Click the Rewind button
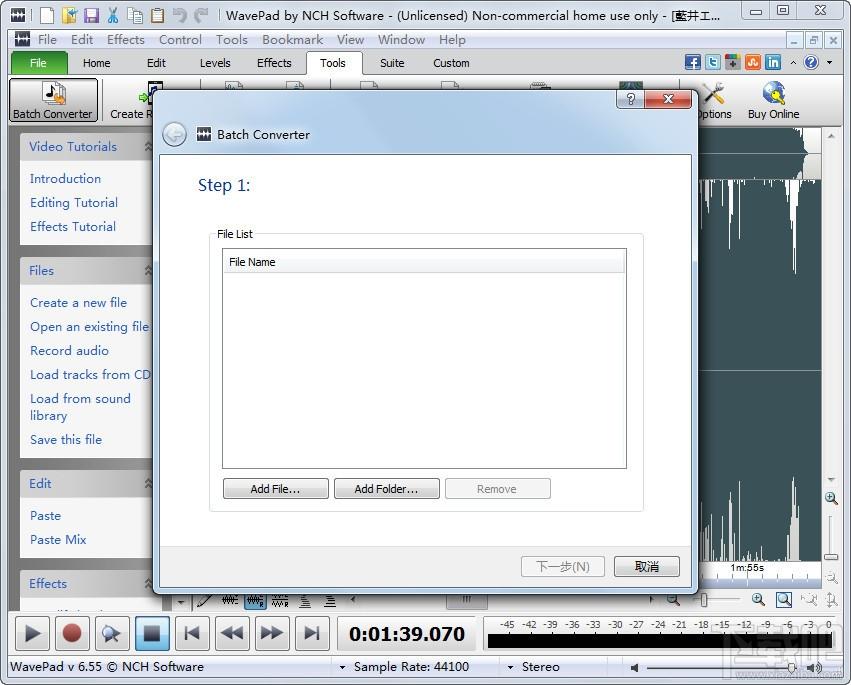Image resolution: width=851 pixels, height=685 pixels. point(232,633)
